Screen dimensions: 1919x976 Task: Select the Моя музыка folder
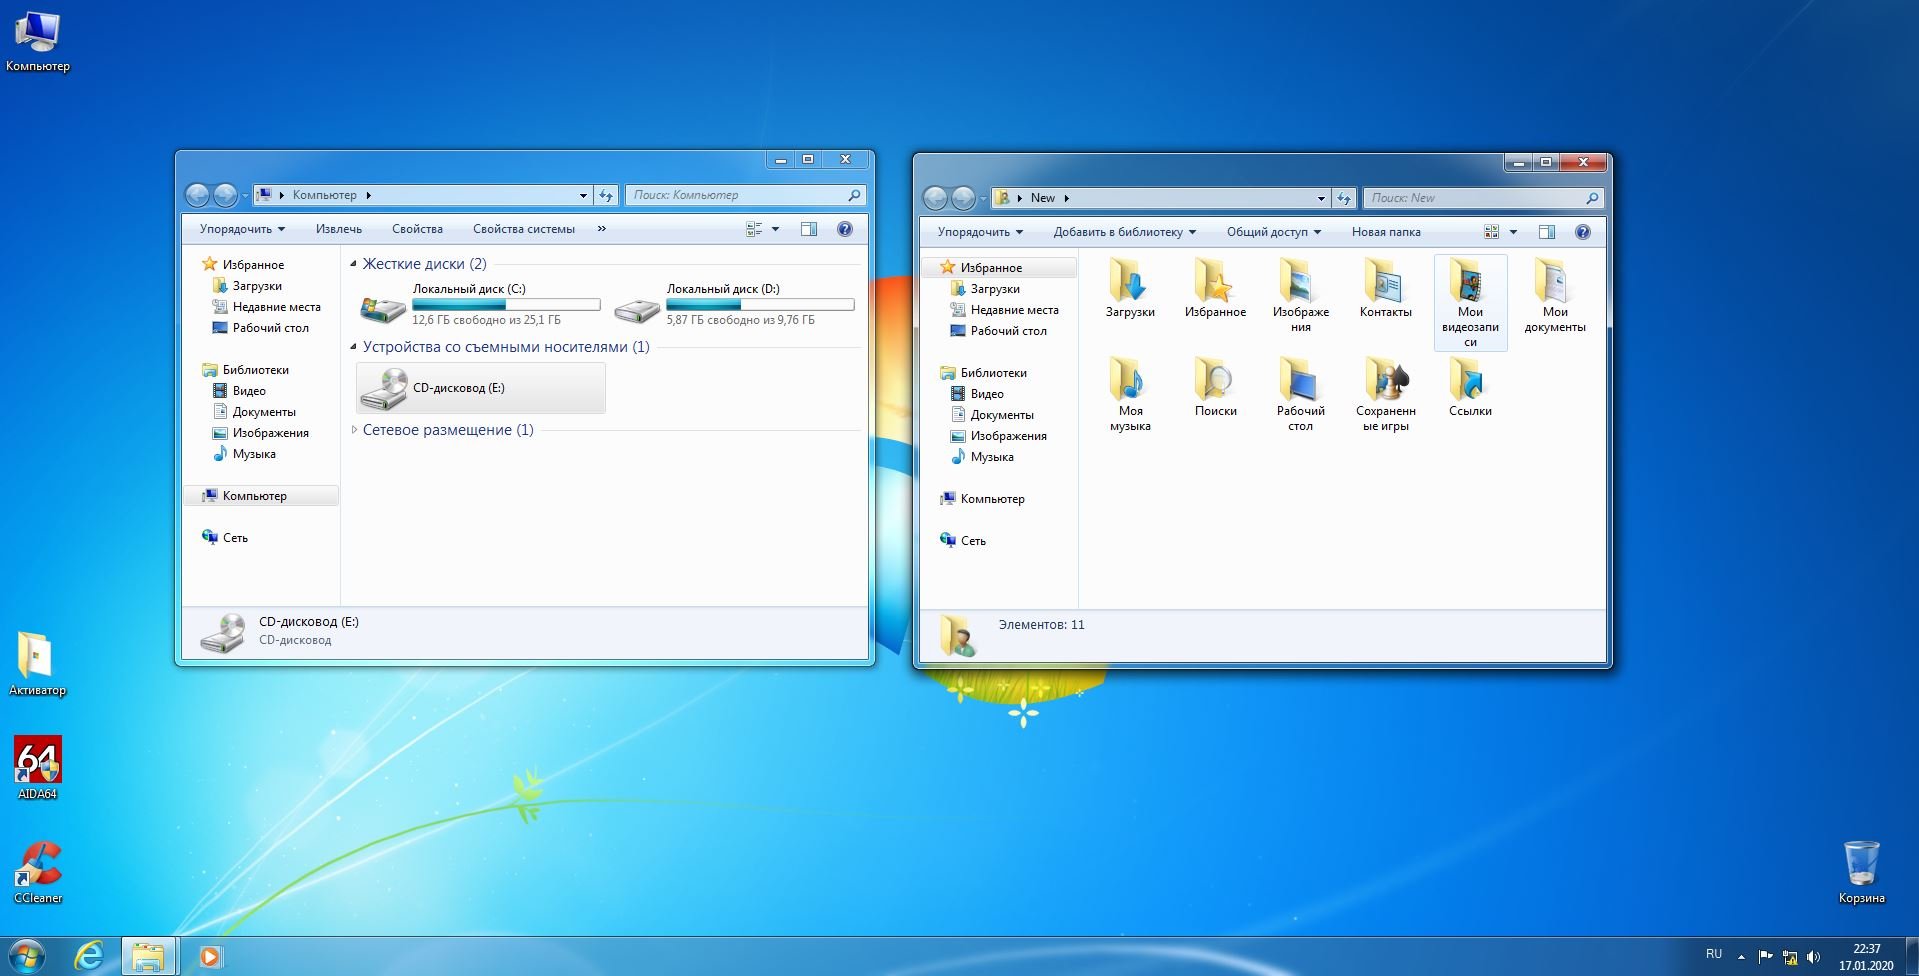(x=1130, y=395)
